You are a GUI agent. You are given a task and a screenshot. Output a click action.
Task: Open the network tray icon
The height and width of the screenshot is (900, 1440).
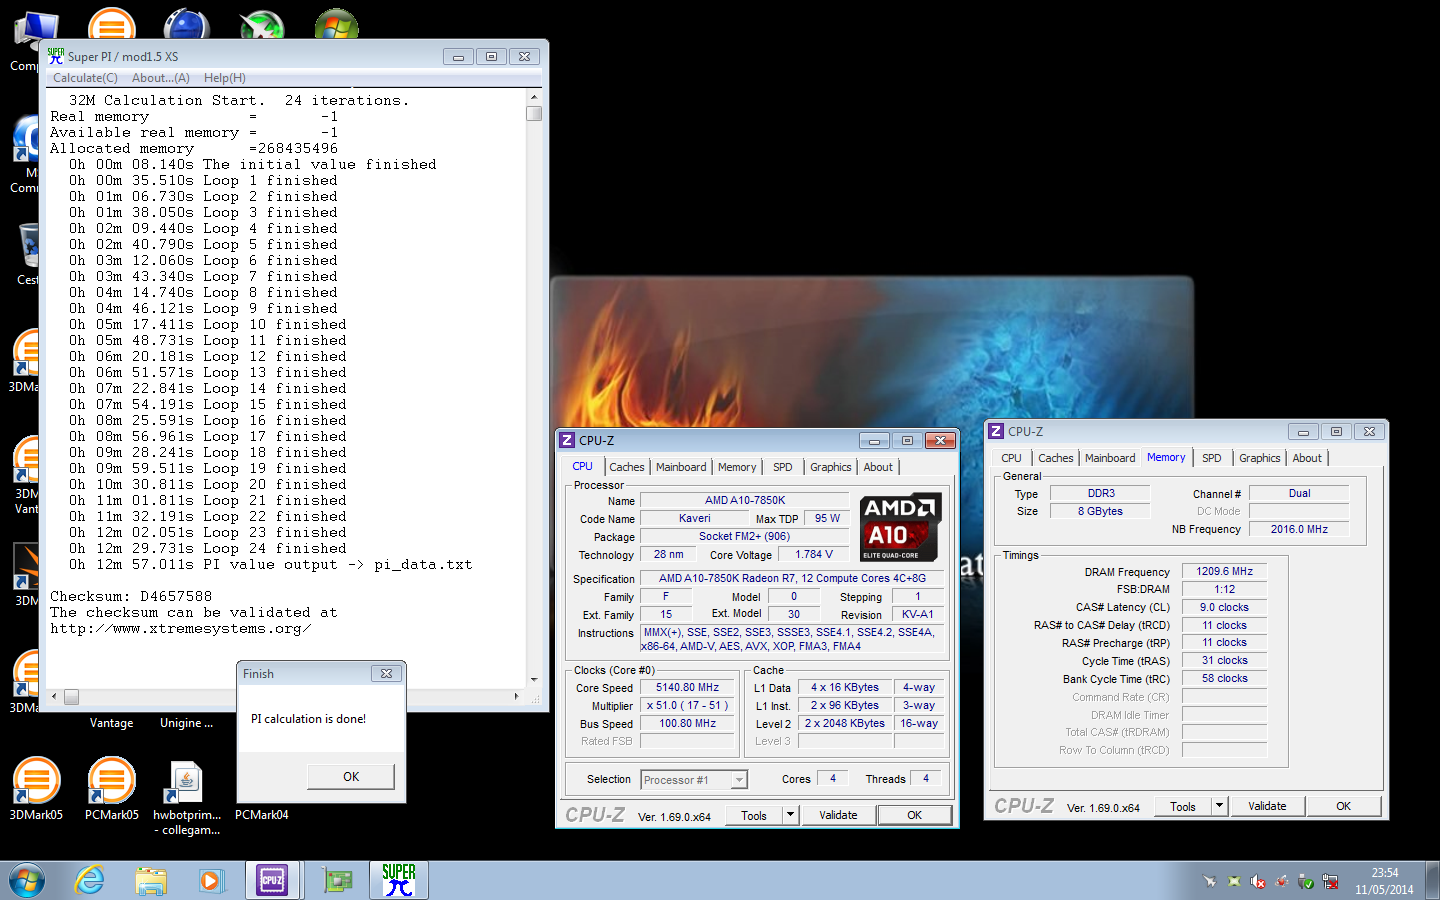1330,881
